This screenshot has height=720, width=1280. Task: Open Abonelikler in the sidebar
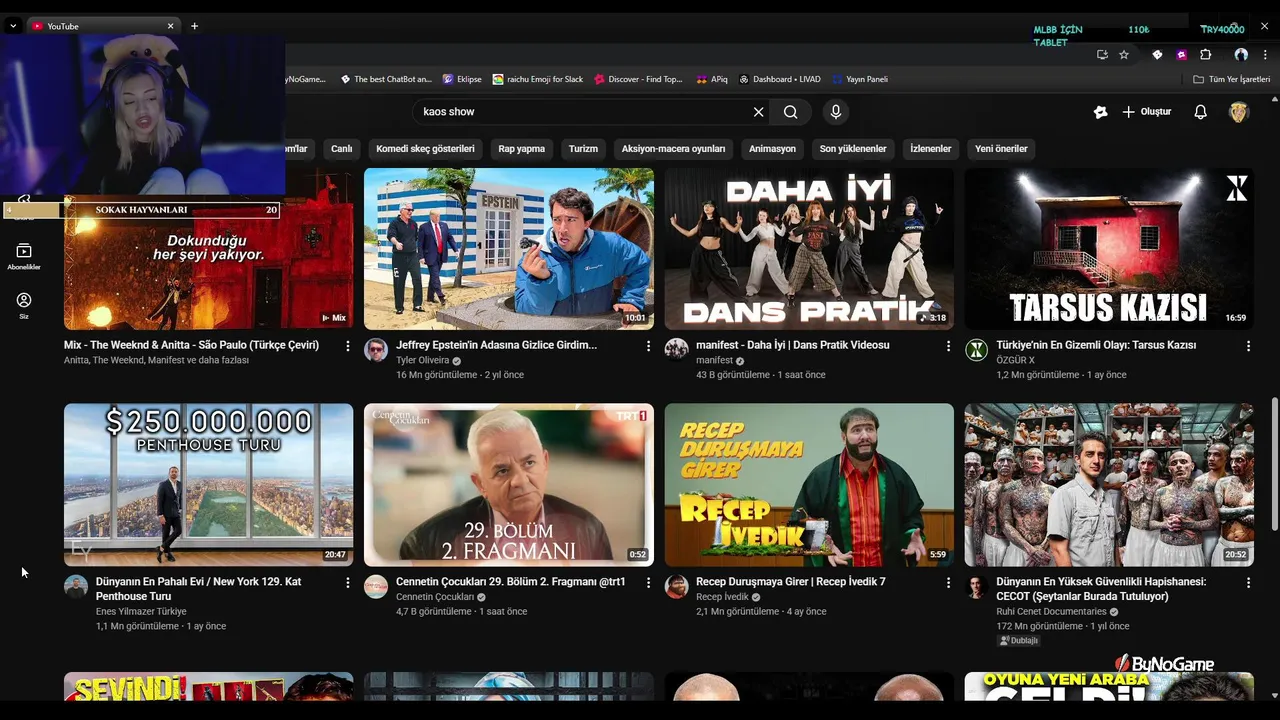tap(24, 256)
